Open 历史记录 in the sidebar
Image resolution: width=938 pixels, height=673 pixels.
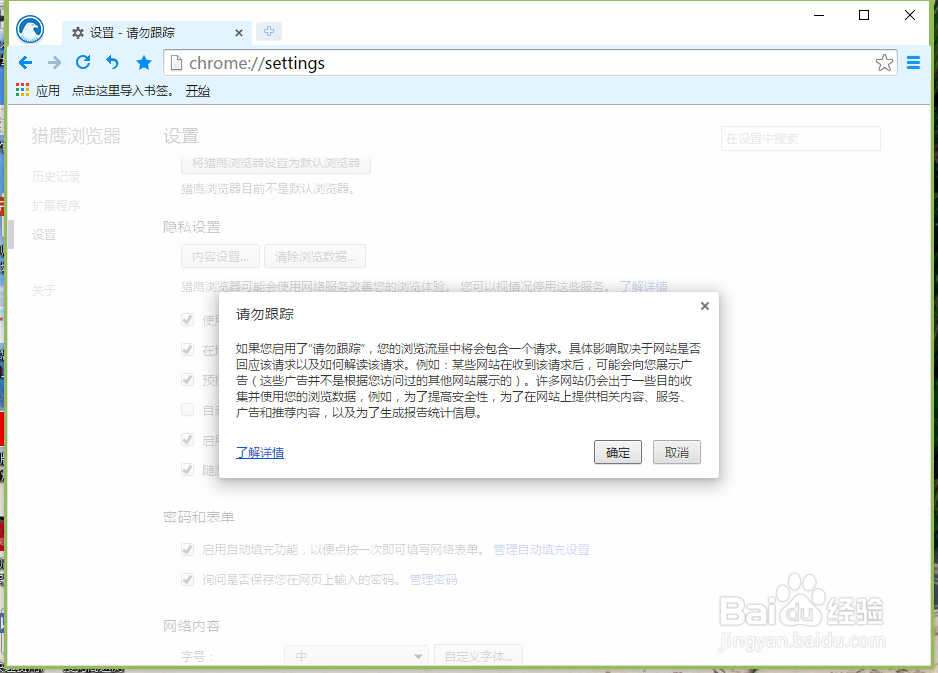coord(56,176)
